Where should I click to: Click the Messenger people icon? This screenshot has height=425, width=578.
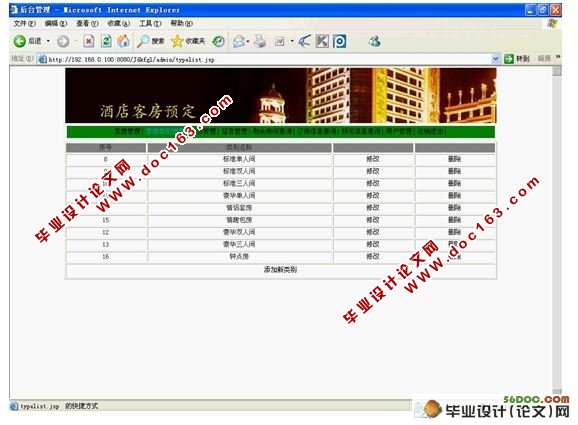pos(374,41)
